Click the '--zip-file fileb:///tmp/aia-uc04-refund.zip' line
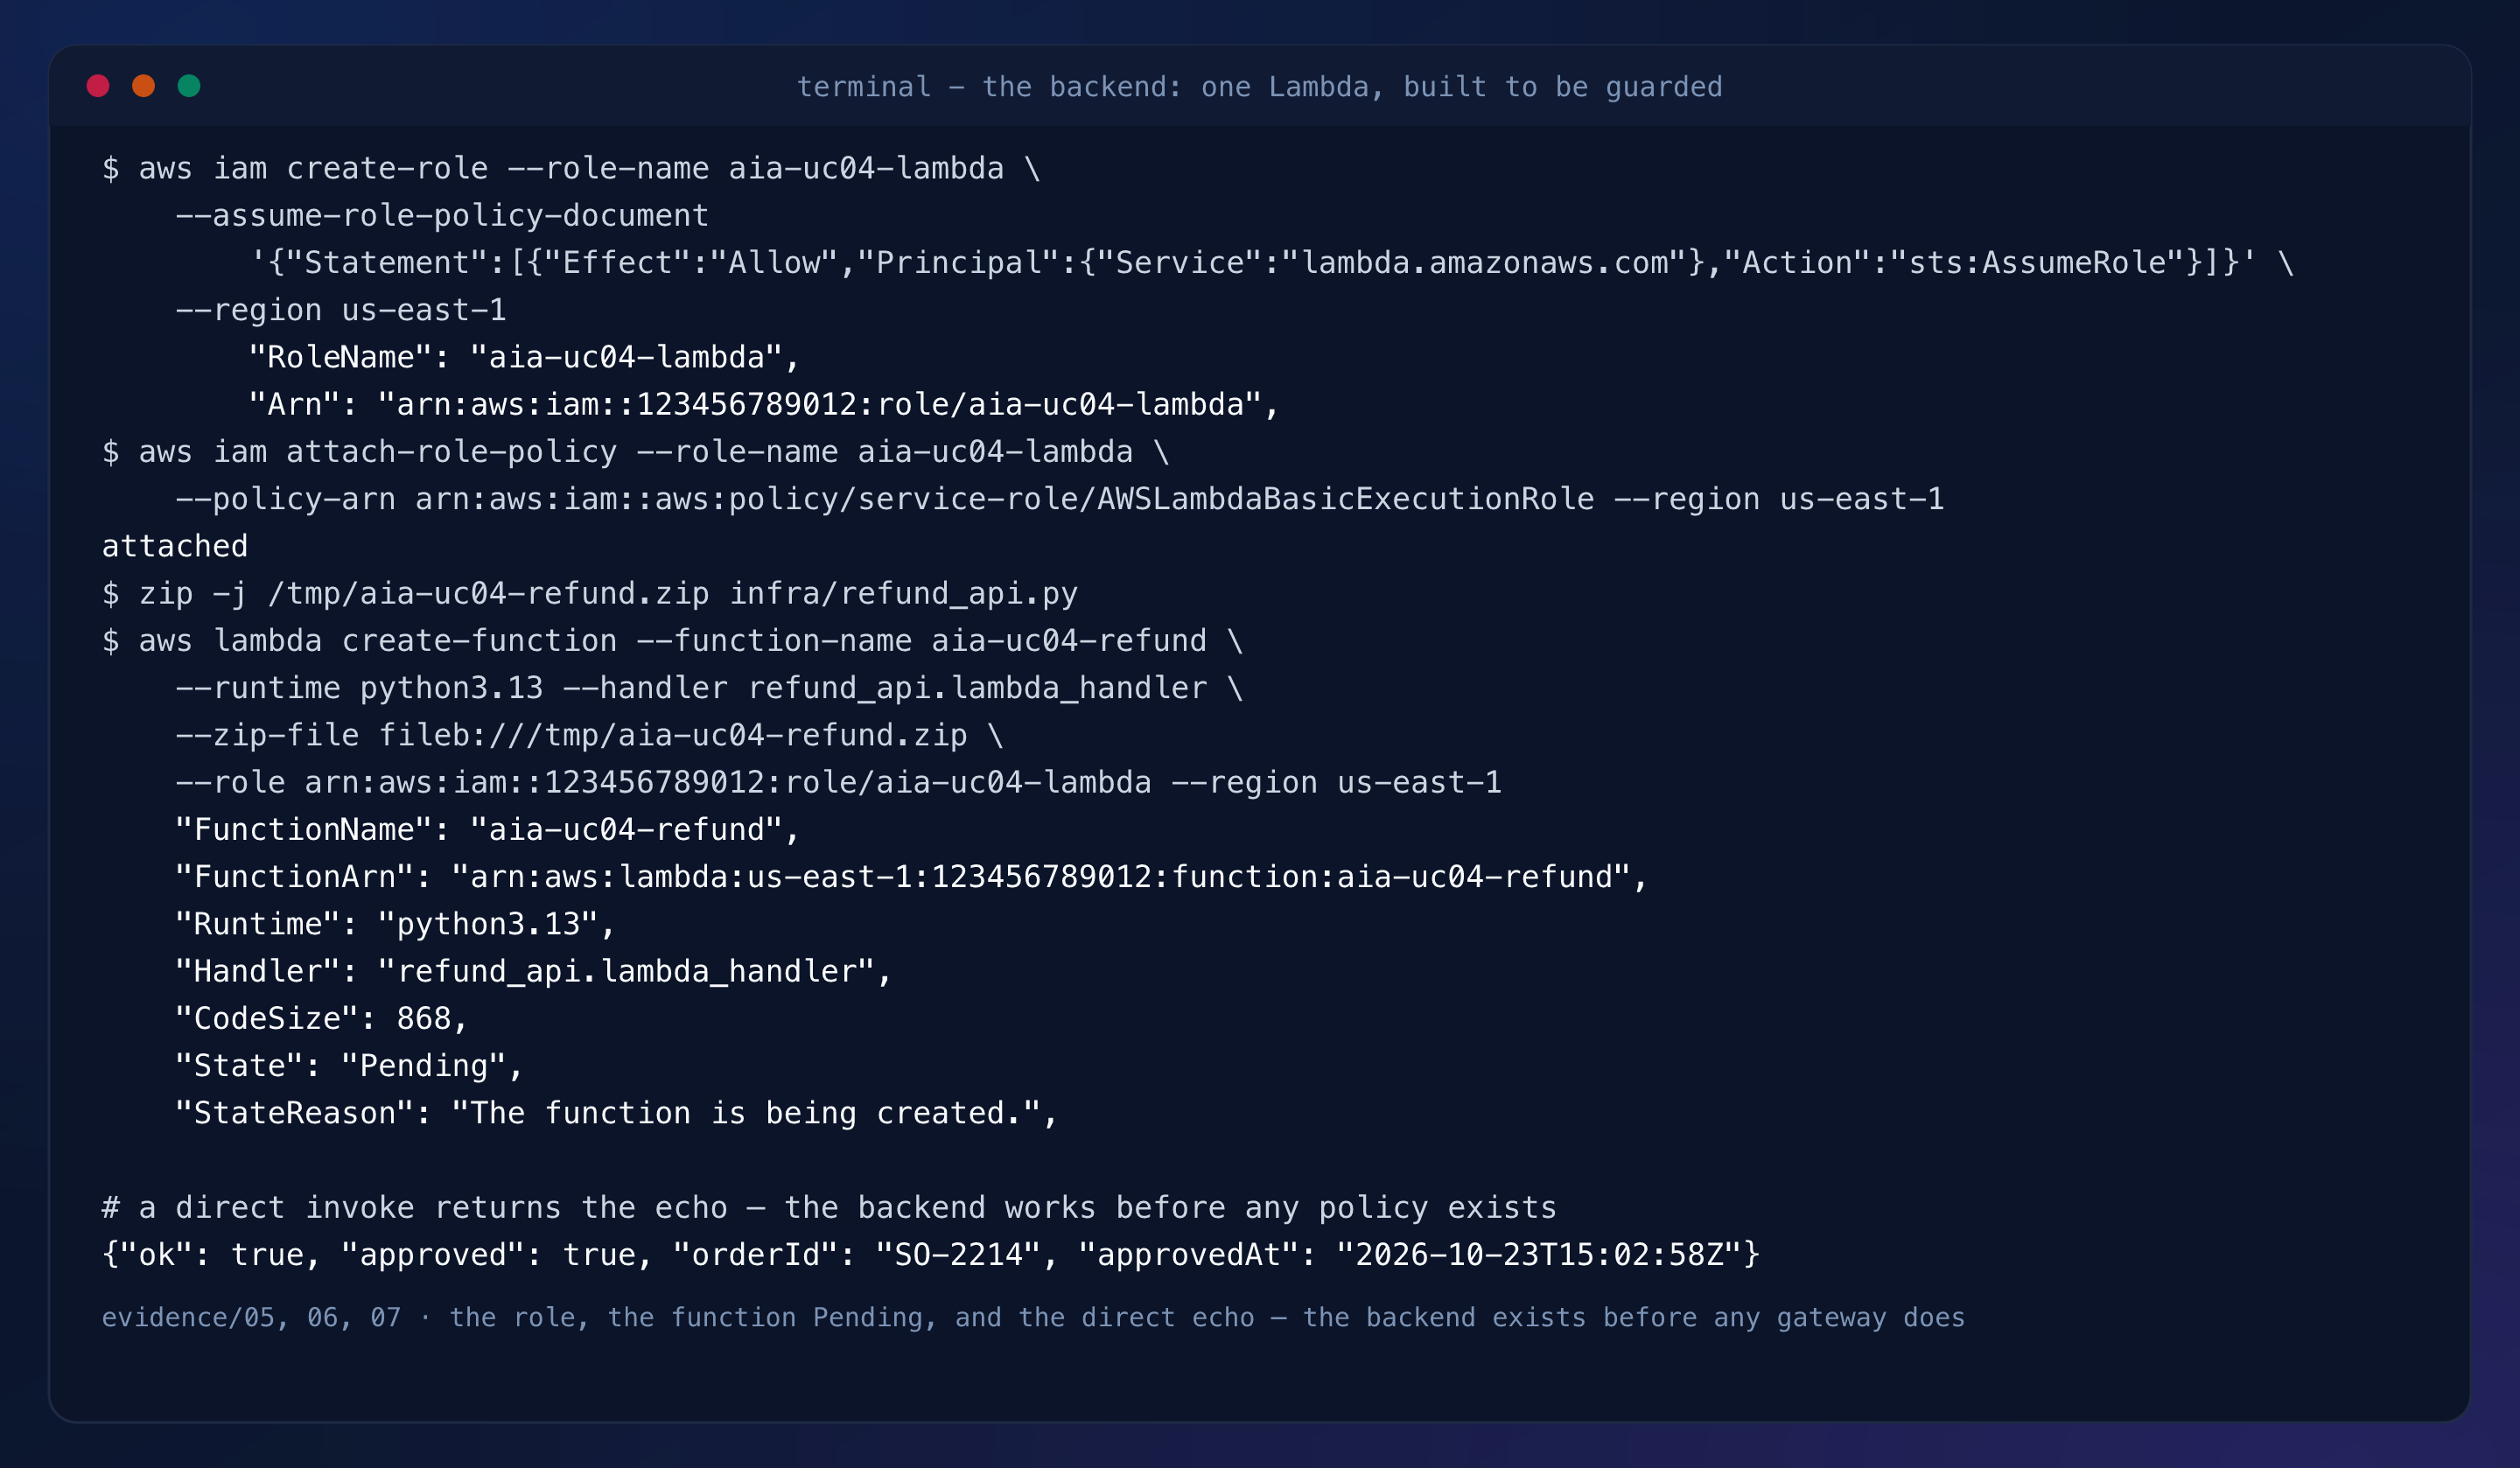Viewport: 2520px width, 1468px height. click(590, 735)
